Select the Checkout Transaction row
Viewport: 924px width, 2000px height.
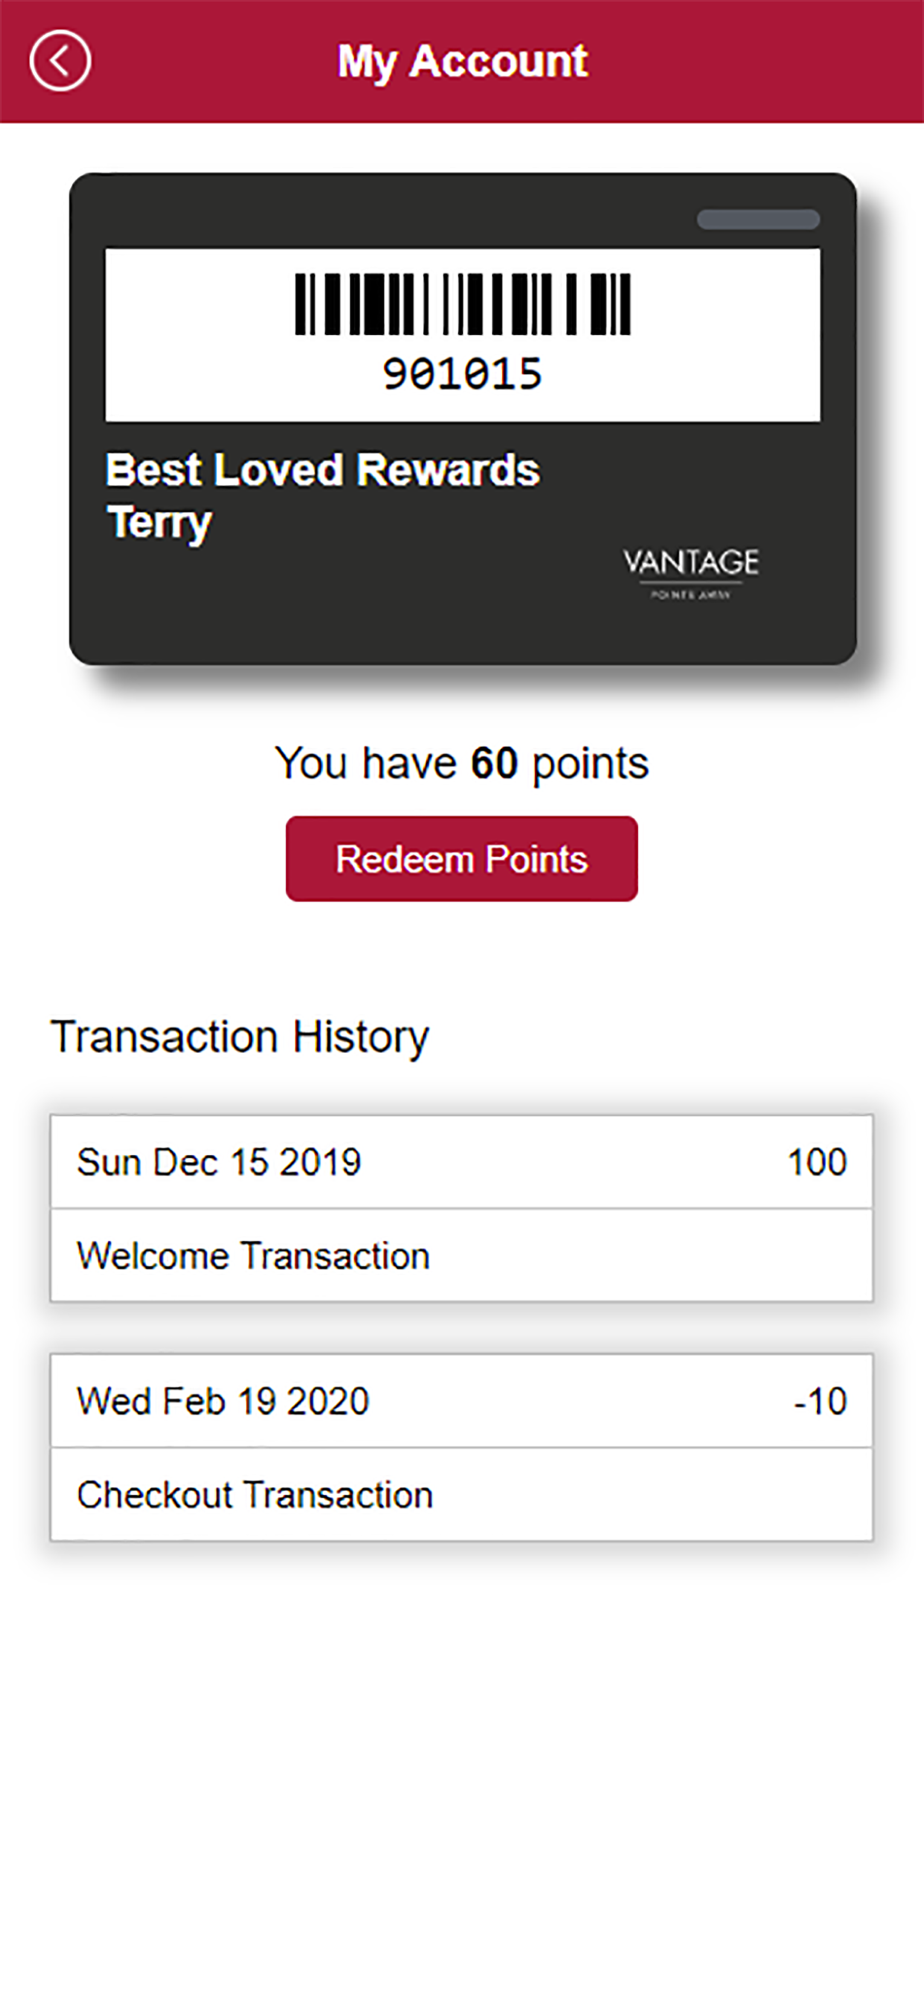point(461,1495)
